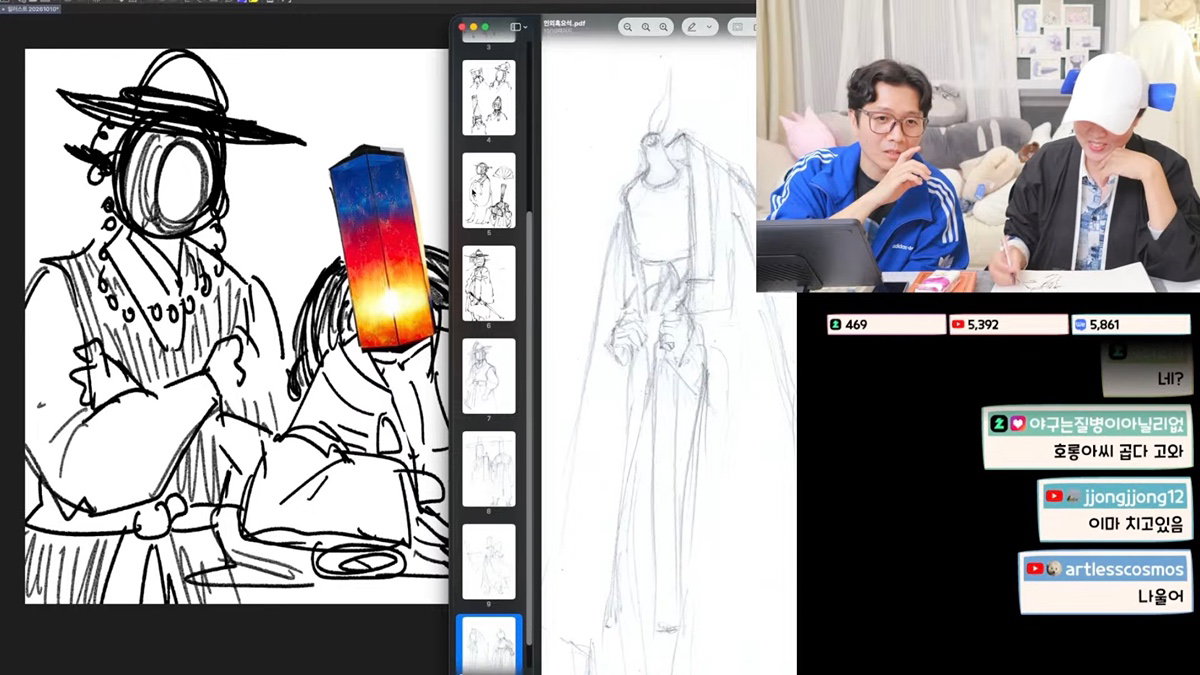
Task: Click the chat message '나울어'
Action: point(1160,597)
